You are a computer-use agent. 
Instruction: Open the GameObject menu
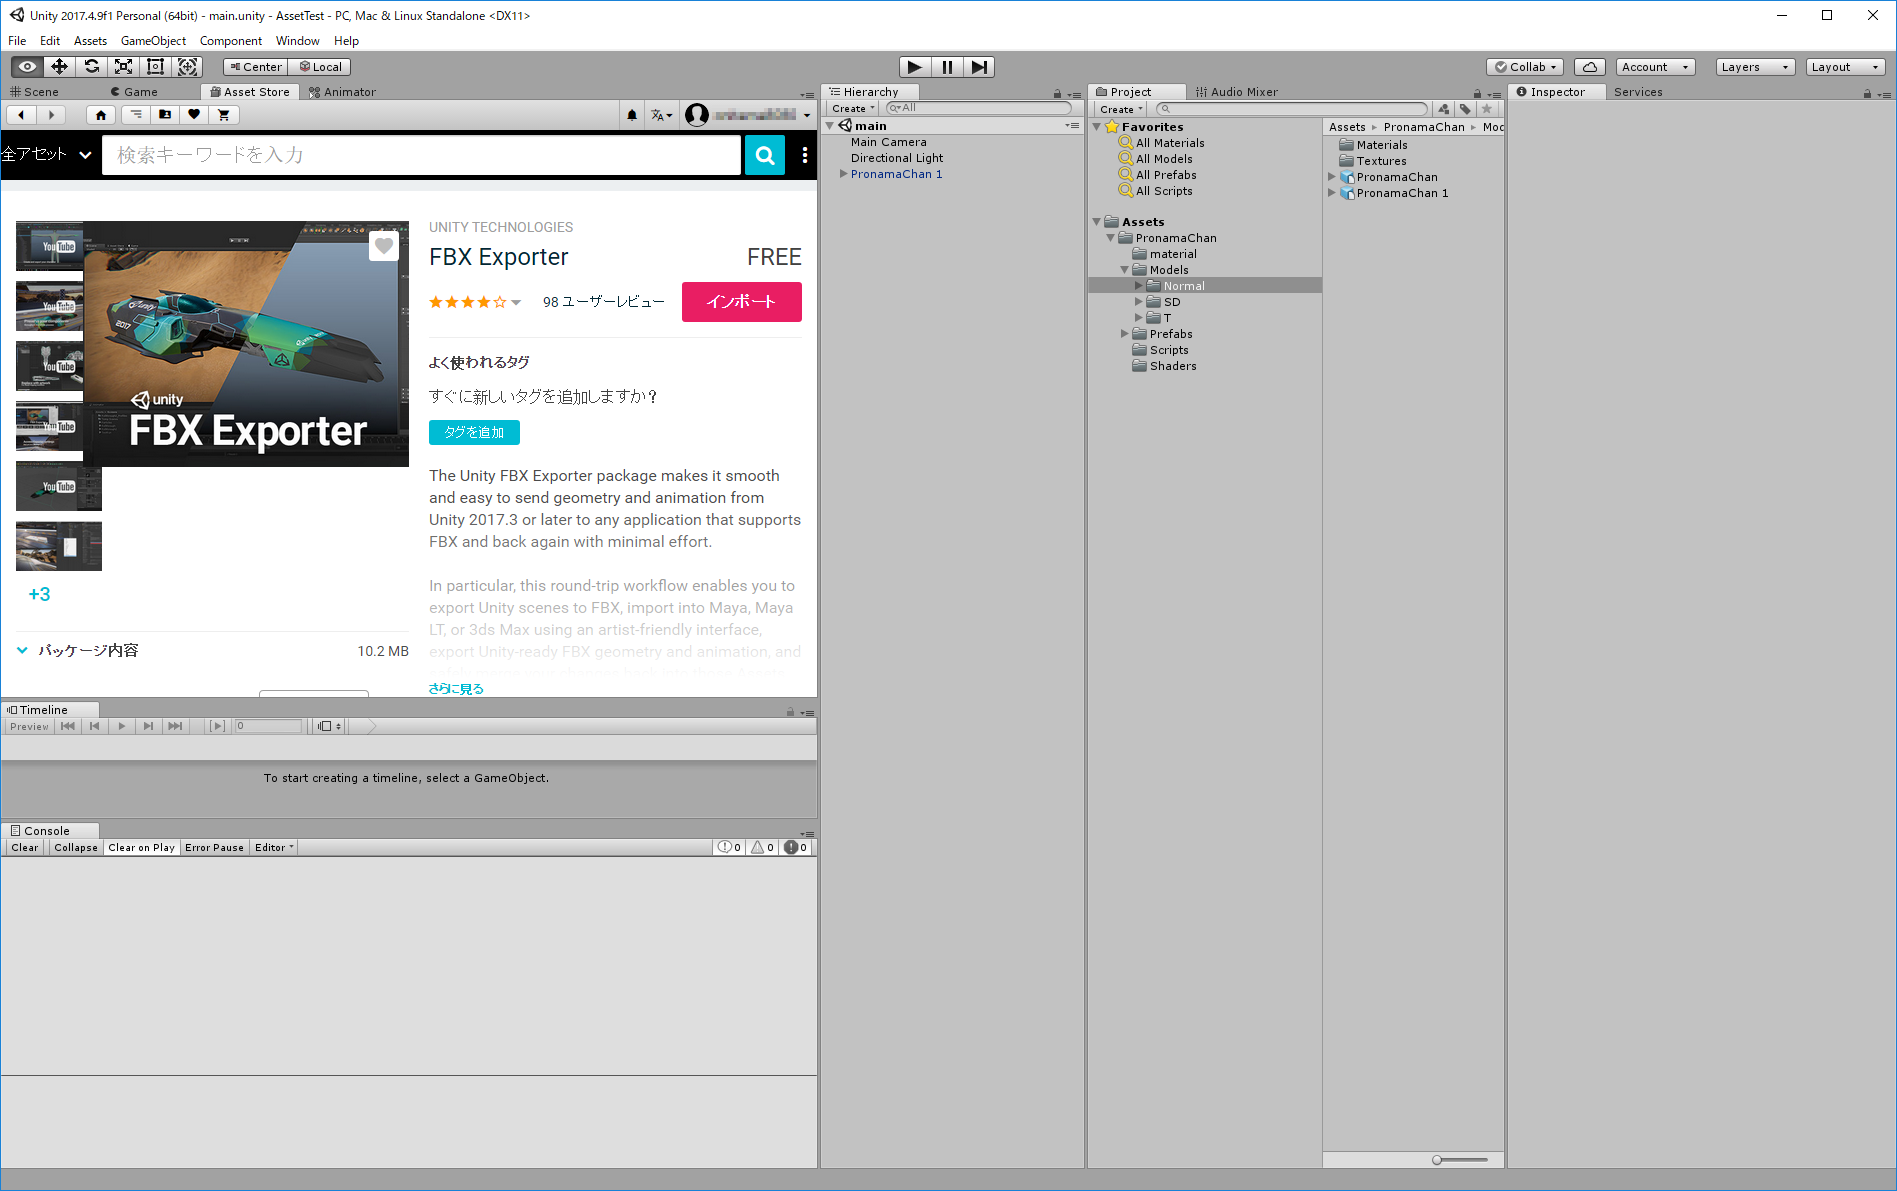tap(153, 41)
